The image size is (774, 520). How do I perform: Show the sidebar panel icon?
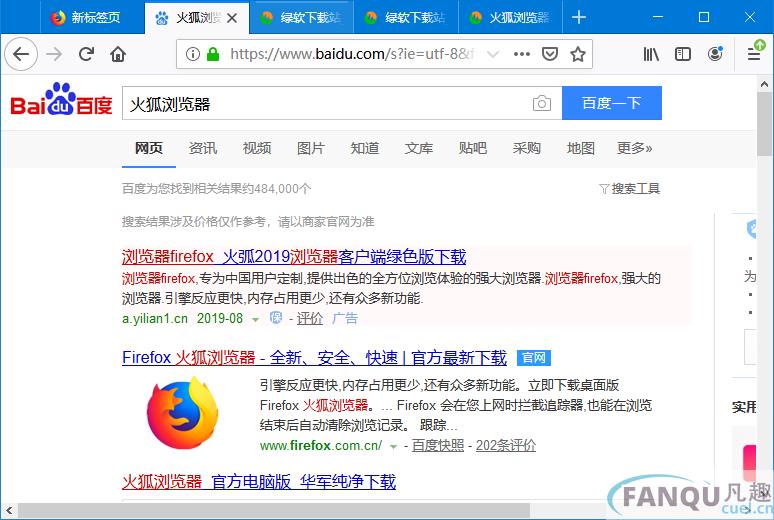[x=683, y=54]
